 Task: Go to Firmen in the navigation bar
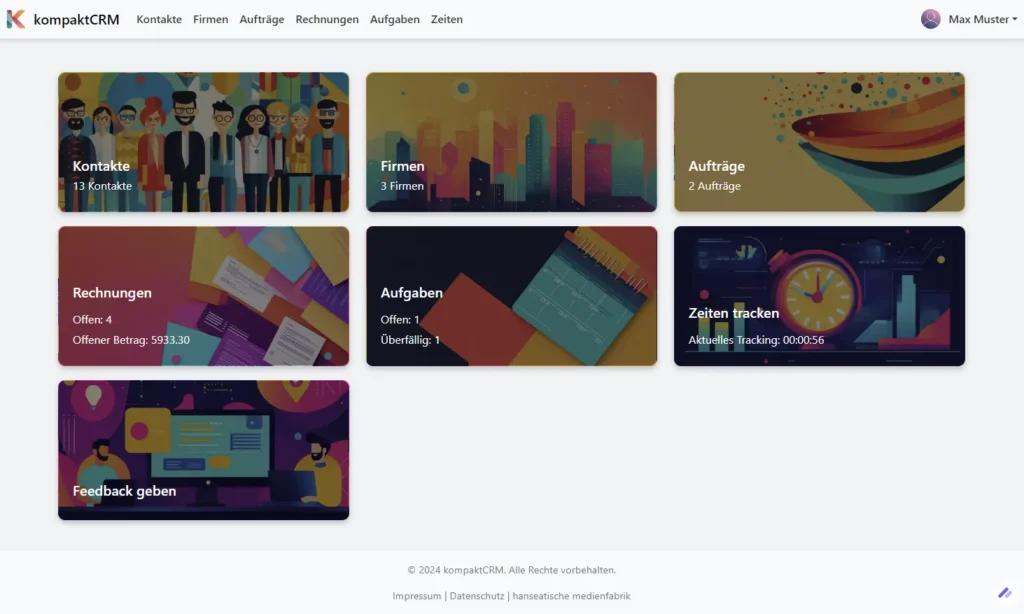click(x=210, y=20)
